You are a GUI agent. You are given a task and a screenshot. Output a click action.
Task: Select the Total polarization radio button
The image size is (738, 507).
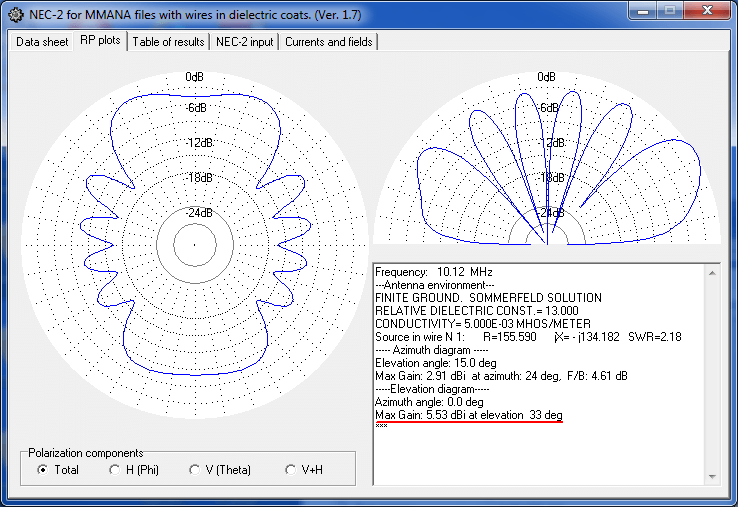pos(41,470)
